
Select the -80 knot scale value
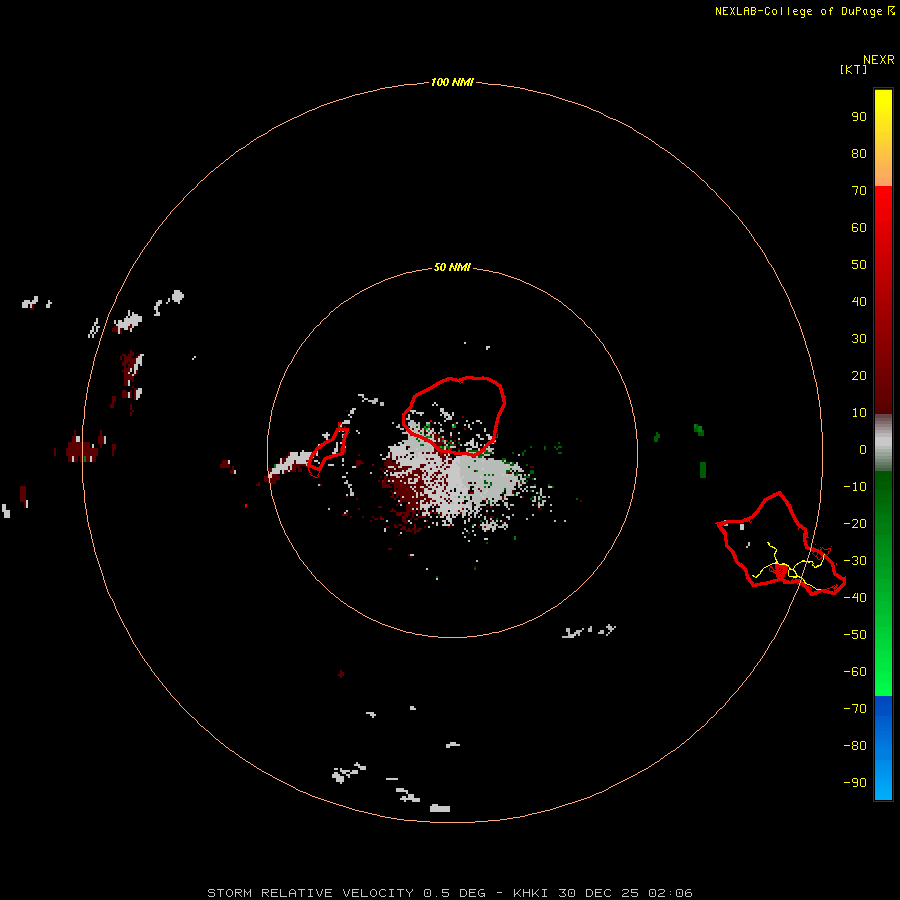[855, 746]
